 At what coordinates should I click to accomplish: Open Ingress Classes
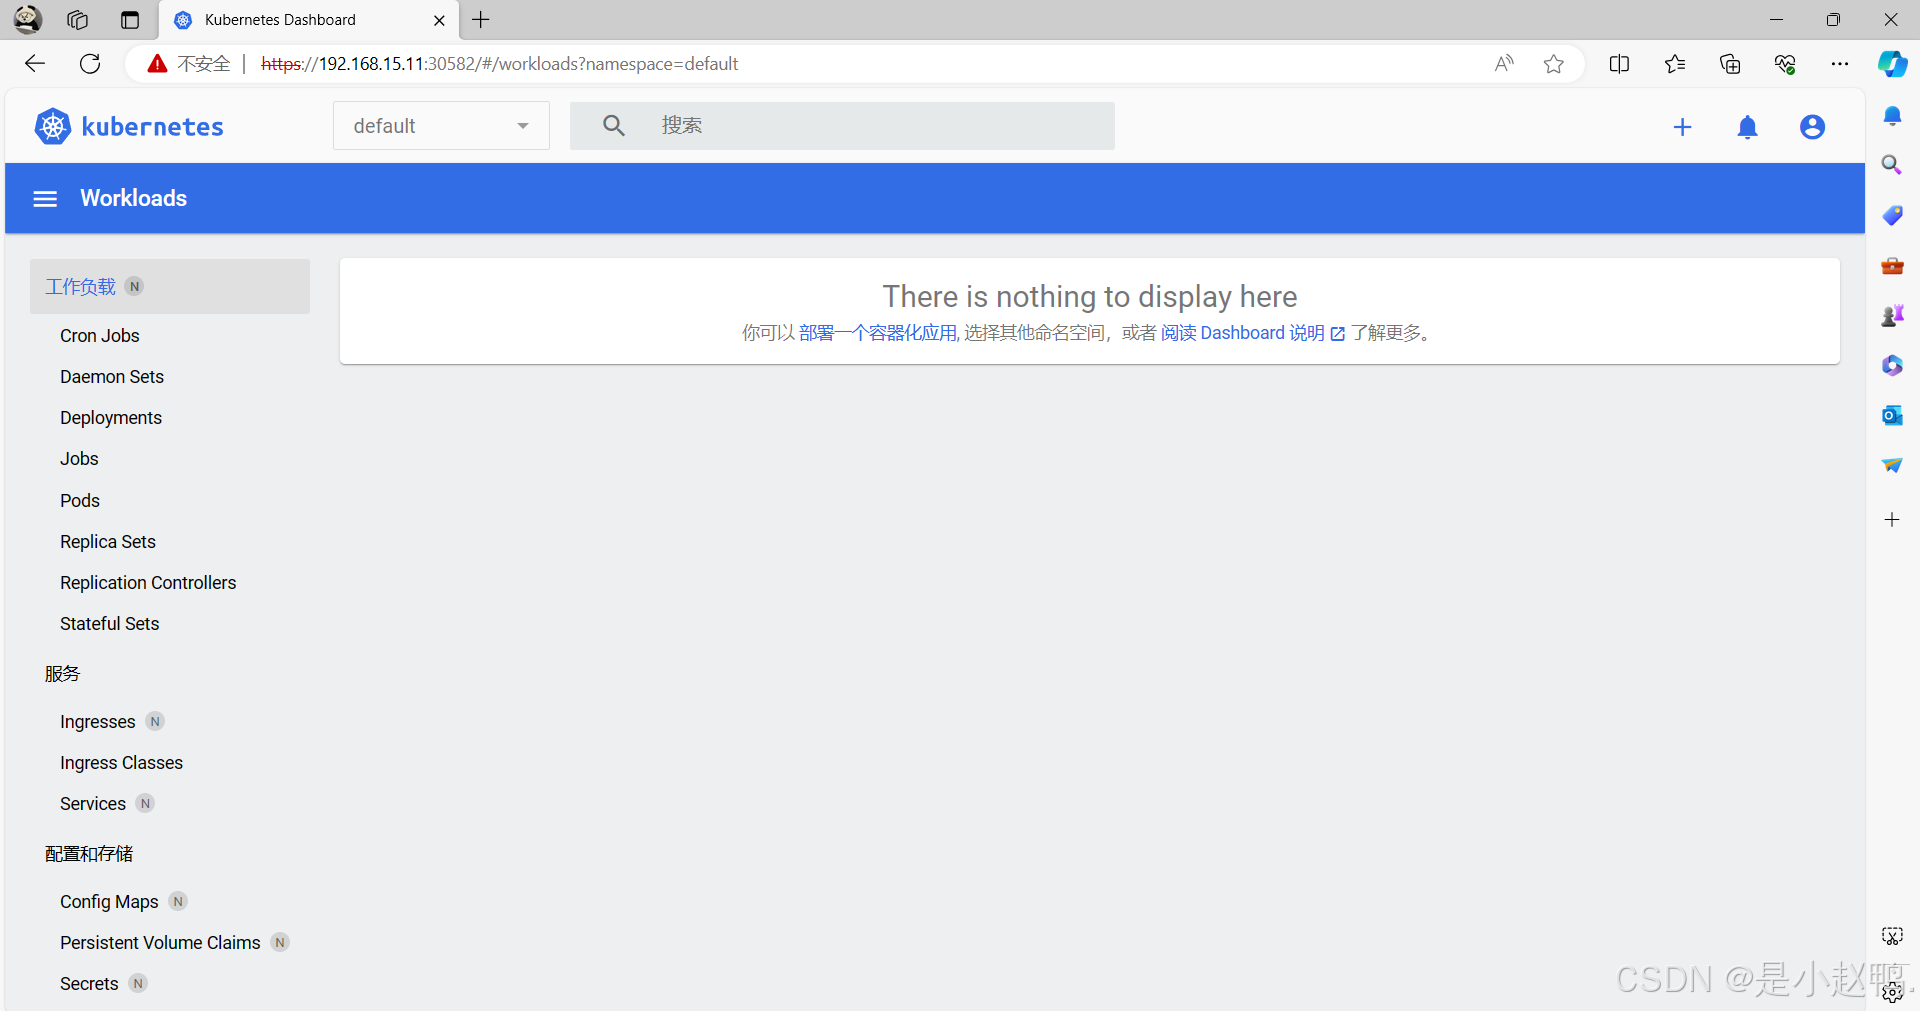[122, 763]
